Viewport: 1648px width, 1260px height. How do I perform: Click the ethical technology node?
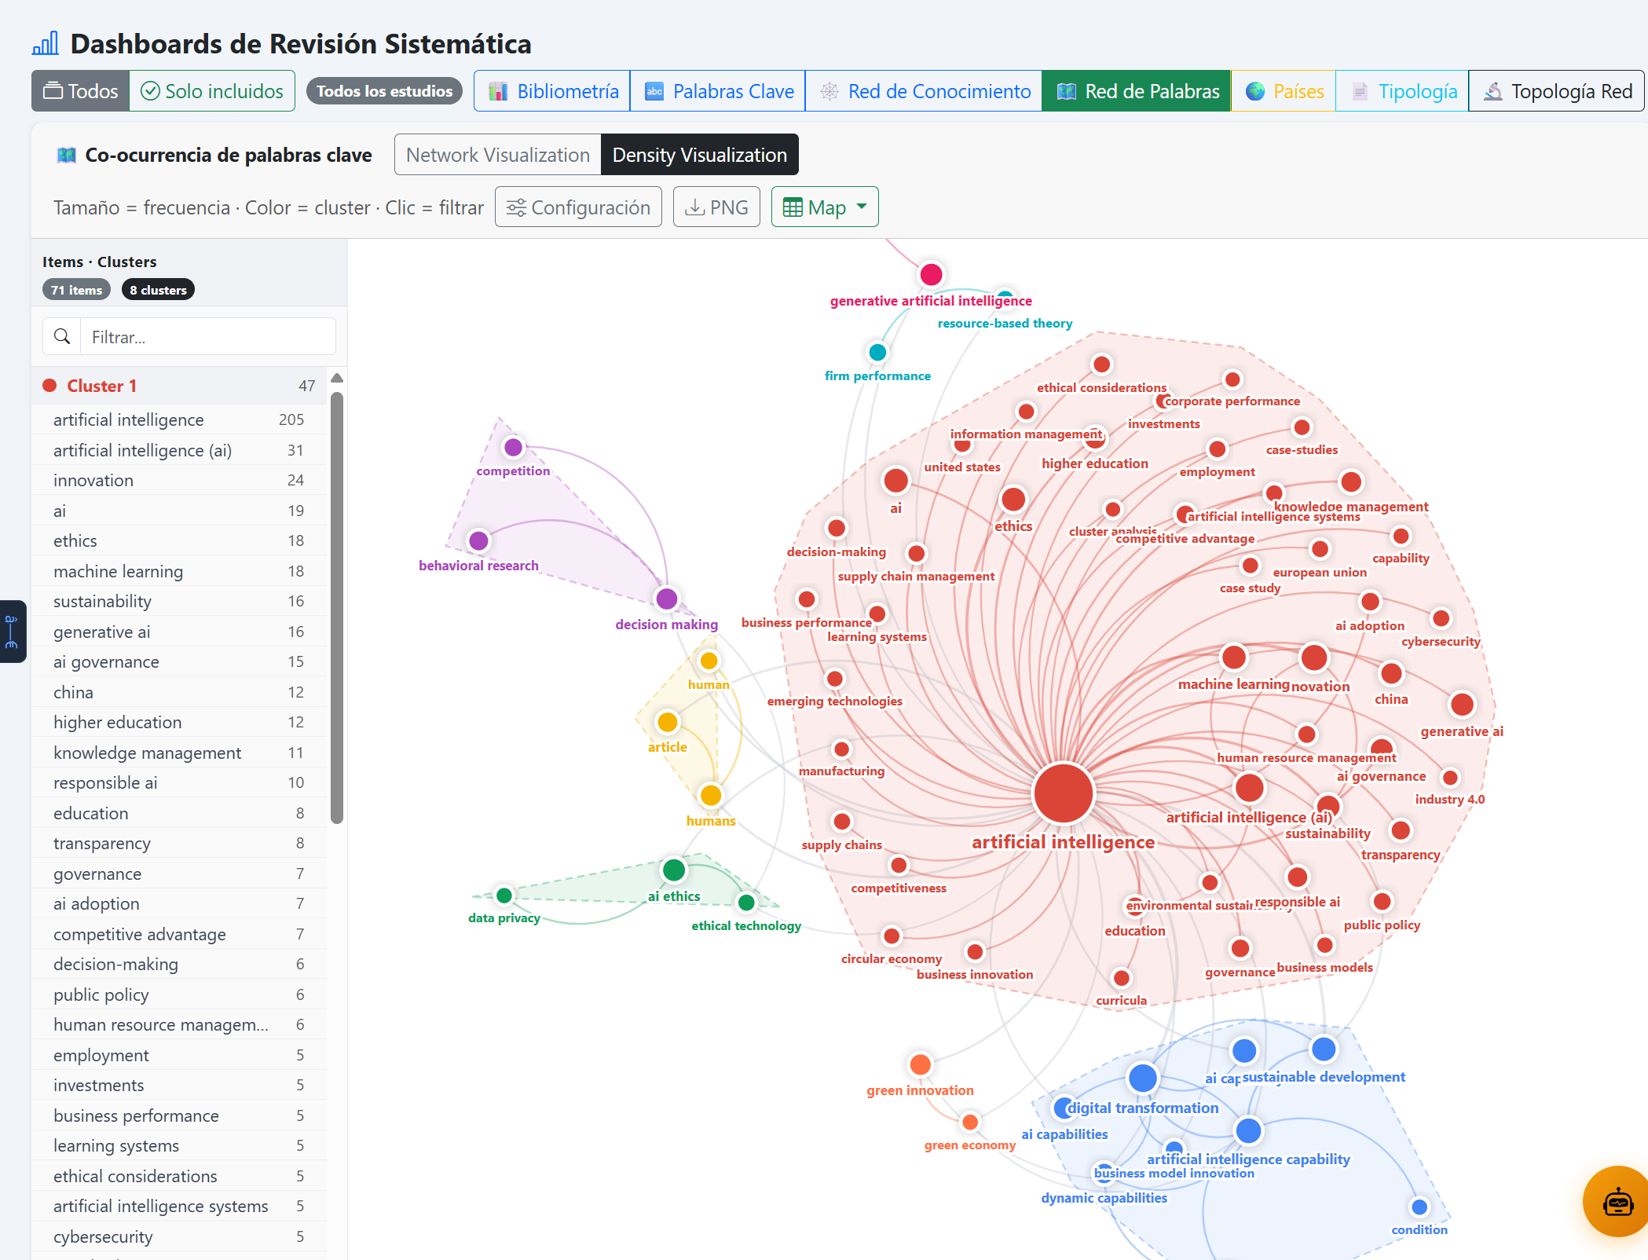click(x=746, y=903)
